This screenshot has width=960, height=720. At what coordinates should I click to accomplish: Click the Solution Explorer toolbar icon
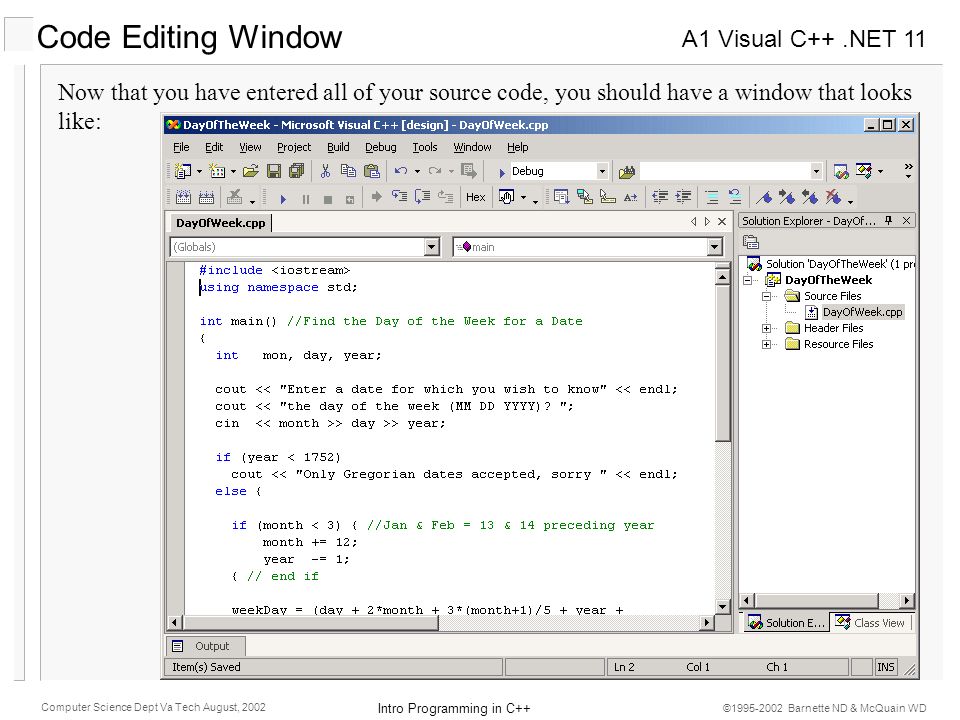click(841, 172)
